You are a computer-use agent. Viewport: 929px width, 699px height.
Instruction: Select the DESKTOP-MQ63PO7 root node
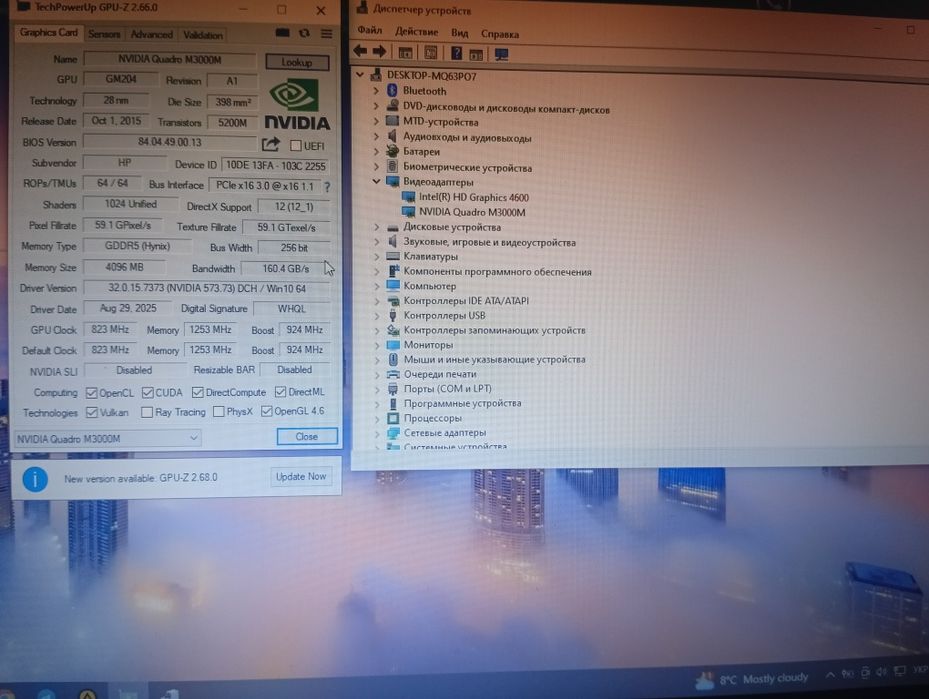431,76
